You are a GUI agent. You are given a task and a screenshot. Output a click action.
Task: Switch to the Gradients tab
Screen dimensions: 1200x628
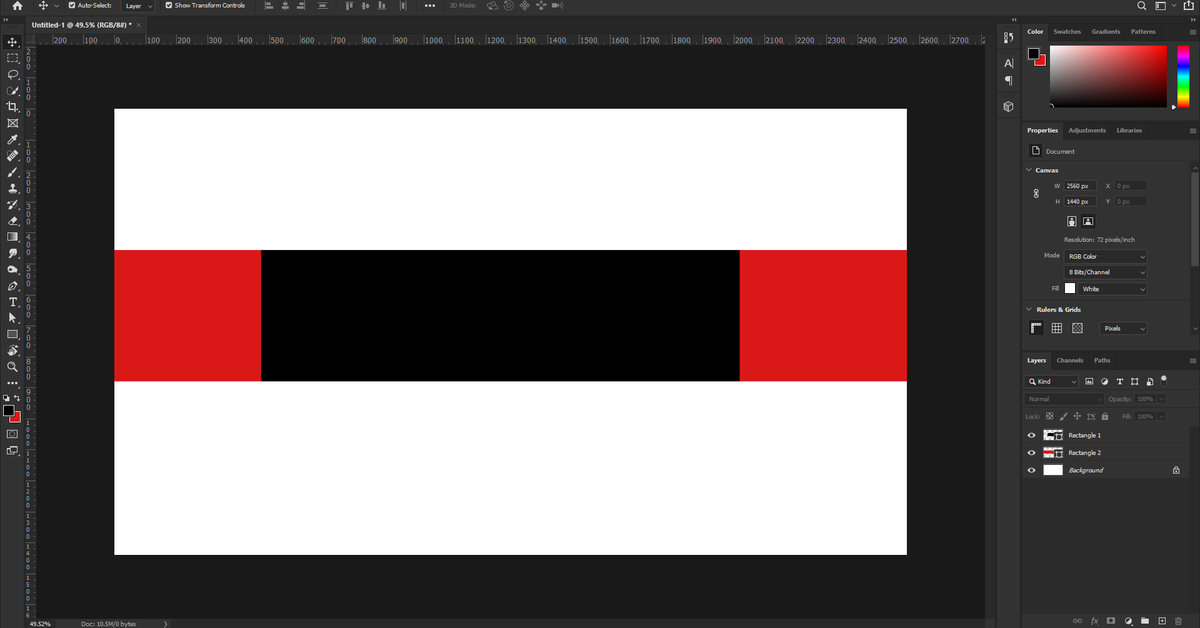tap(1106, 32)
